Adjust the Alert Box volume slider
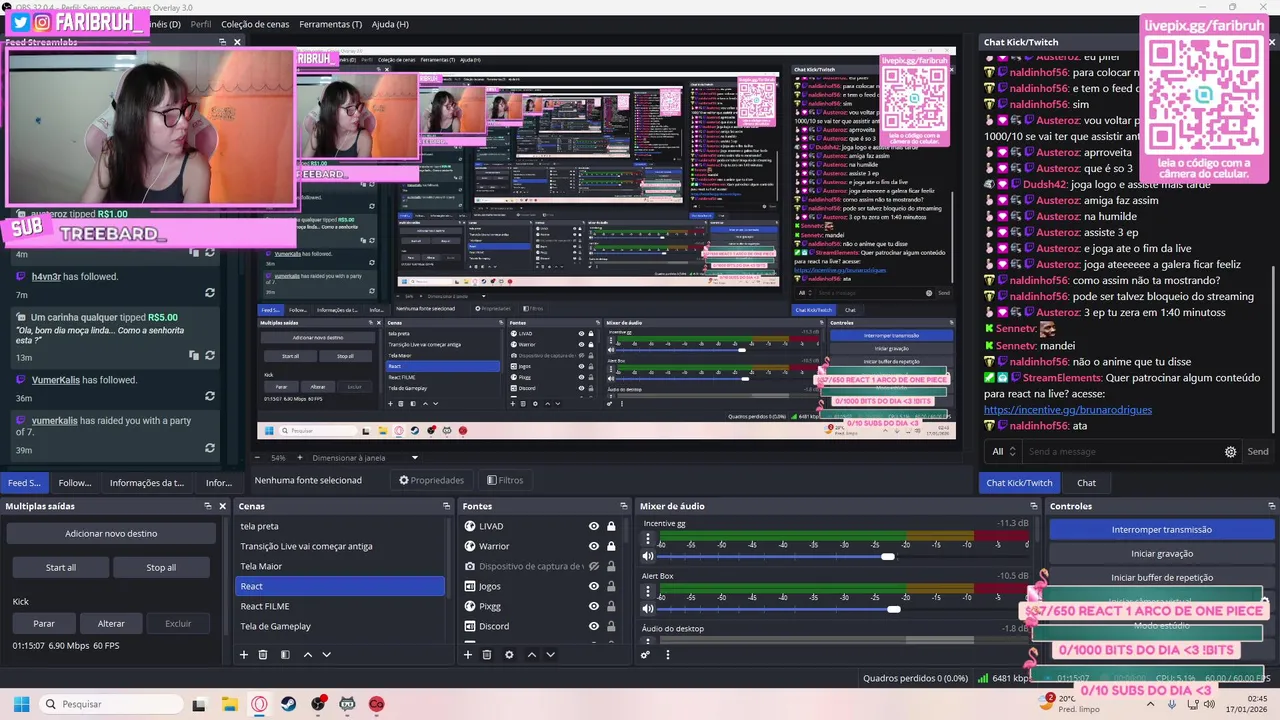 pyautogui.click(x=893, y=609)
